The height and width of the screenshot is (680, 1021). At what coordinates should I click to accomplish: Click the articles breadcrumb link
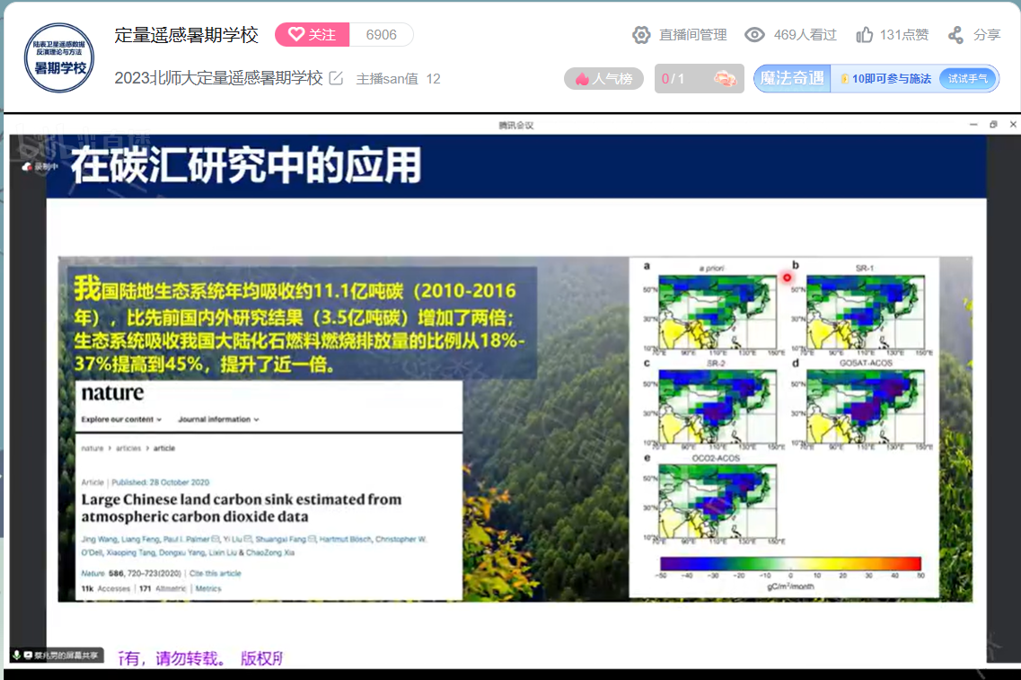click(127, 449)
